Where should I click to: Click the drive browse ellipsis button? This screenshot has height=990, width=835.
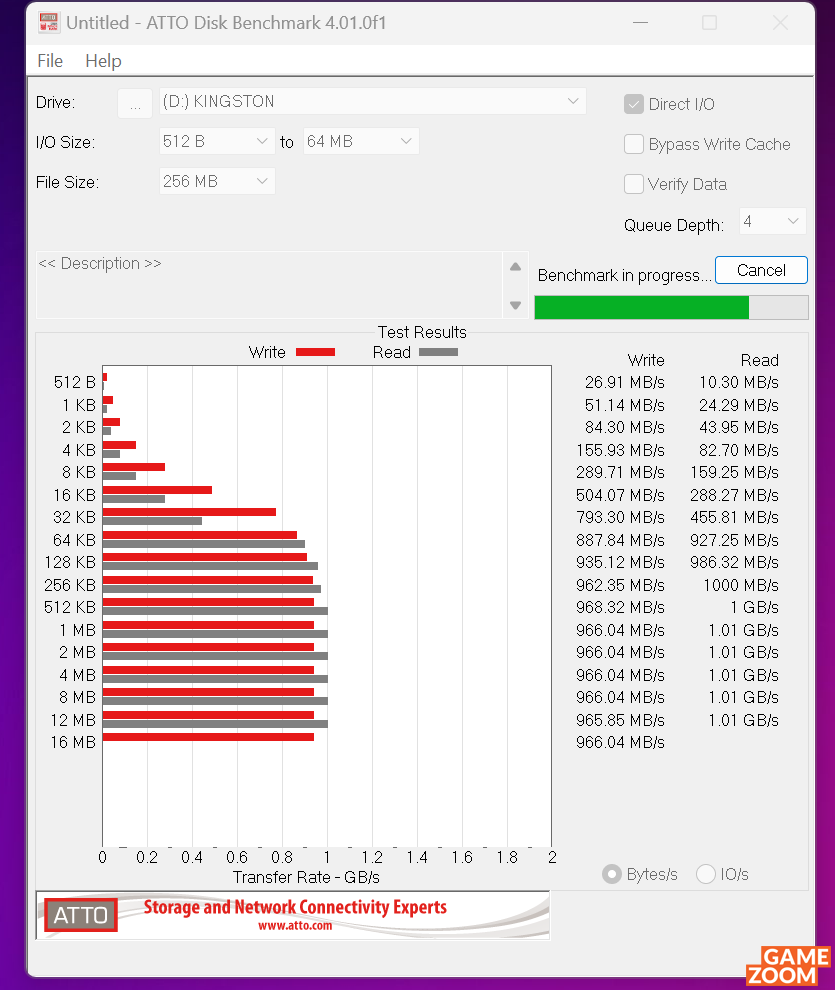point(135,103)
